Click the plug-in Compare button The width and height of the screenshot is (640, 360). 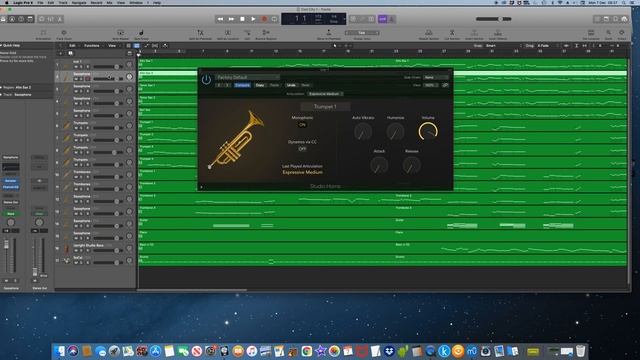[242, 85]
